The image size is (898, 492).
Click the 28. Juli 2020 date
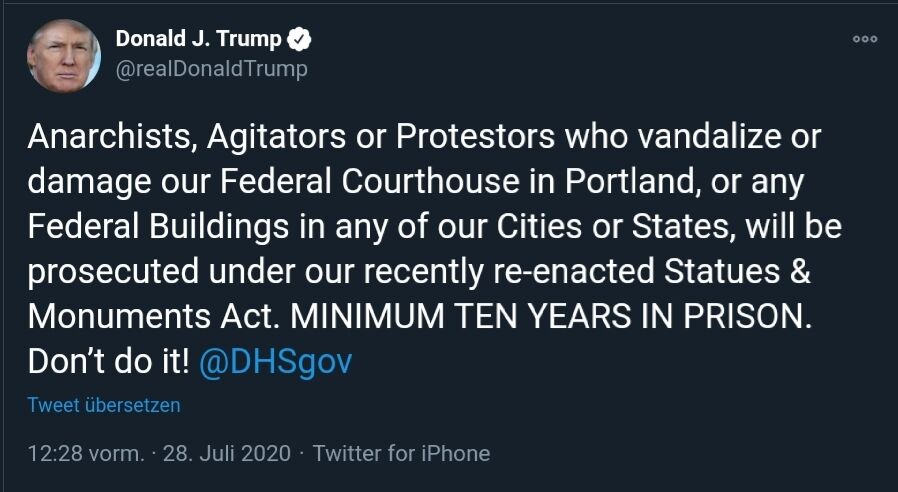point(228,453)
